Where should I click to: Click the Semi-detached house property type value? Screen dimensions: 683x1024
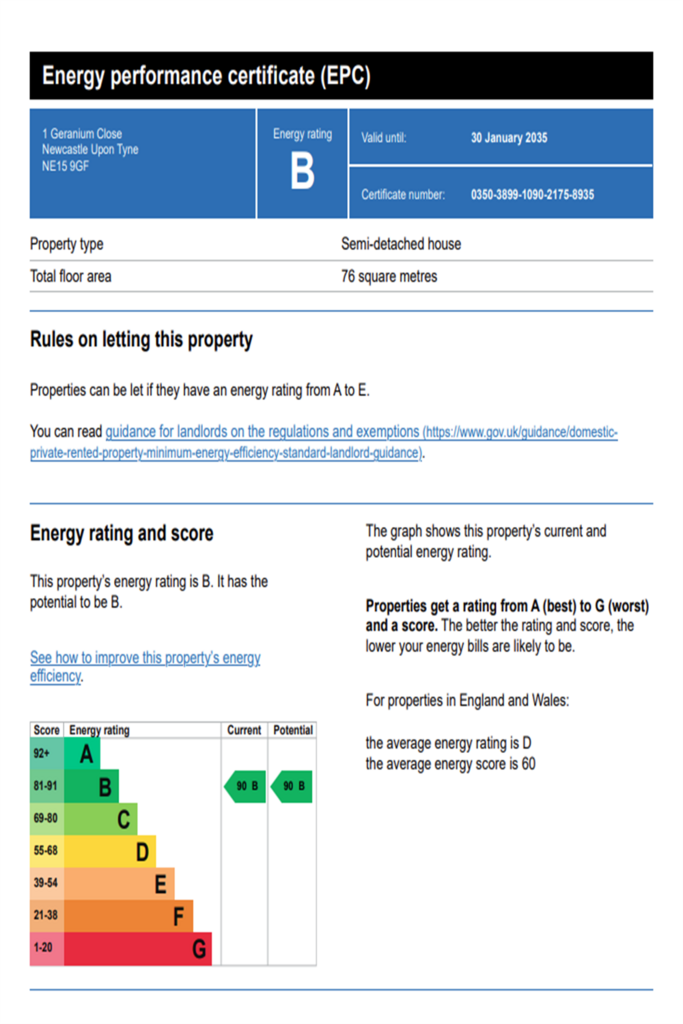pos(401,244)
